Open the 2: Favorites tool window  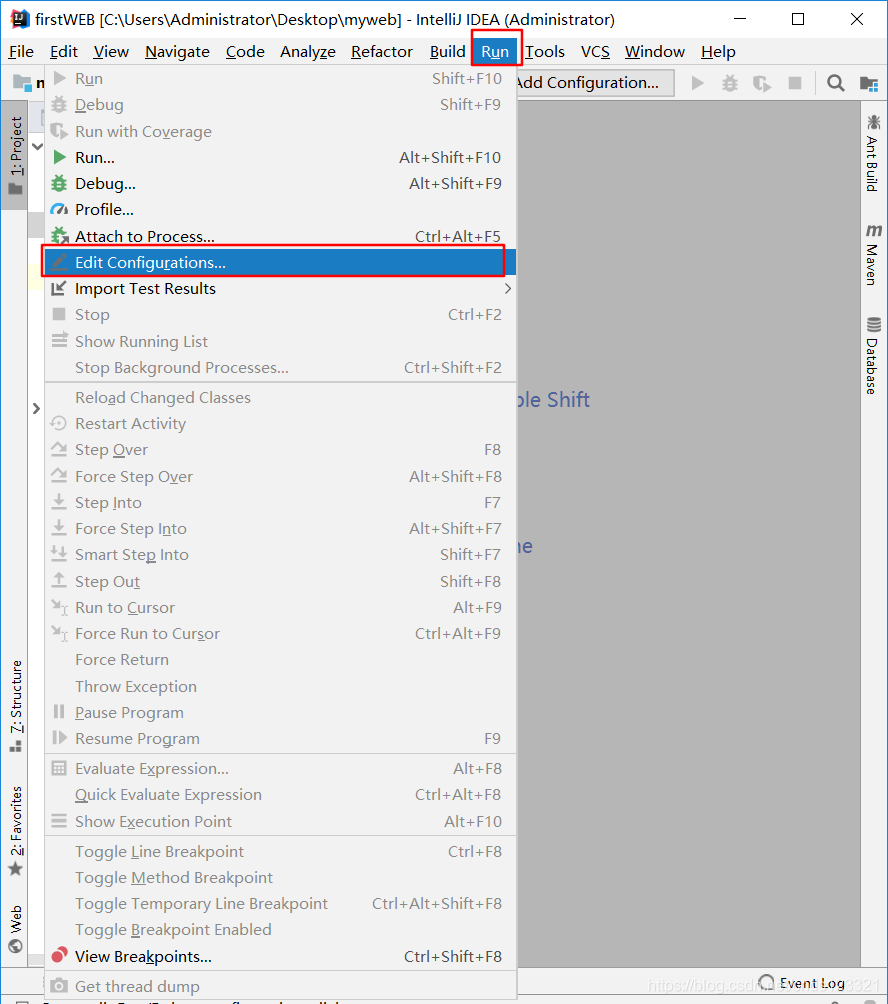tap(16, 830)
